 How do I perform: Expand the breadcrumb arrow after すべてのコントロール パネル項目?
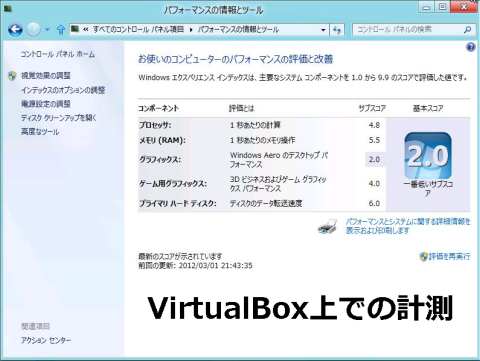pyautogui.click(x=191, y=30)
